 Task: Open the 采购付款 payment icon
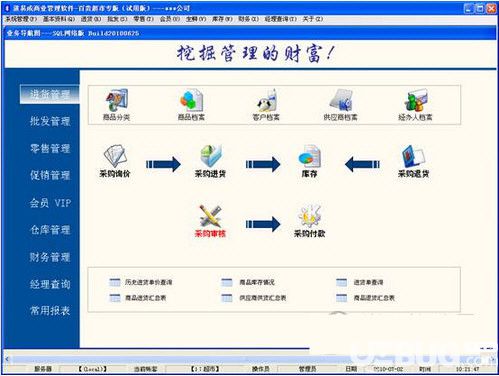[309, 216]
